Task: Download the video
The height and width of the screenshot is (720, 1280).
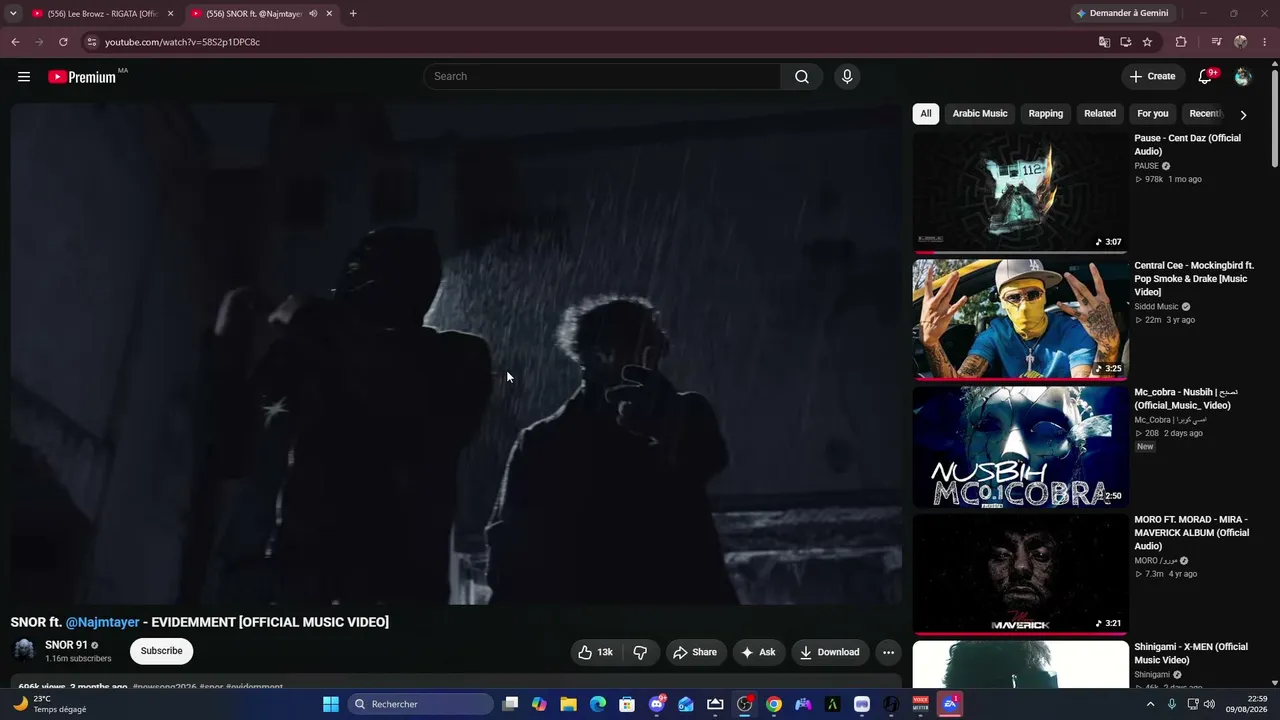Action: coord(829,652)
